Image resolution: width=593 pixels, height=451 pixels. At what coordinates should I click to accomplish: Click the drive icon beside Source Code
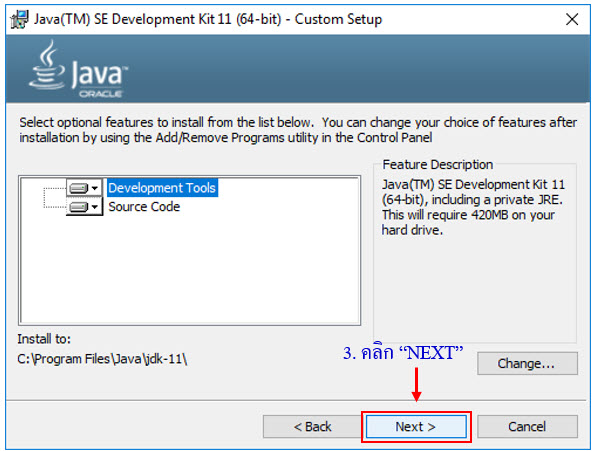[79, 207]
